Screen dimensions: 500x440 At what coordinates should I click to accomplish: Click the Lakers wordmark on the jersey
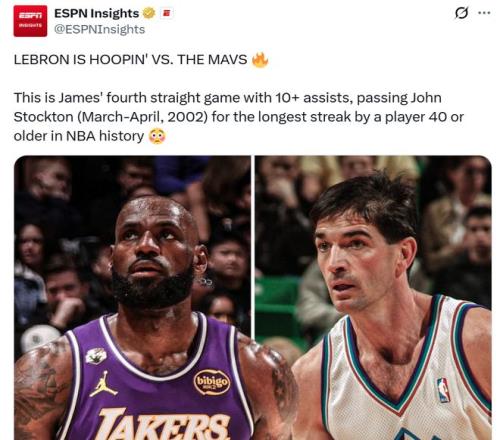162,424
